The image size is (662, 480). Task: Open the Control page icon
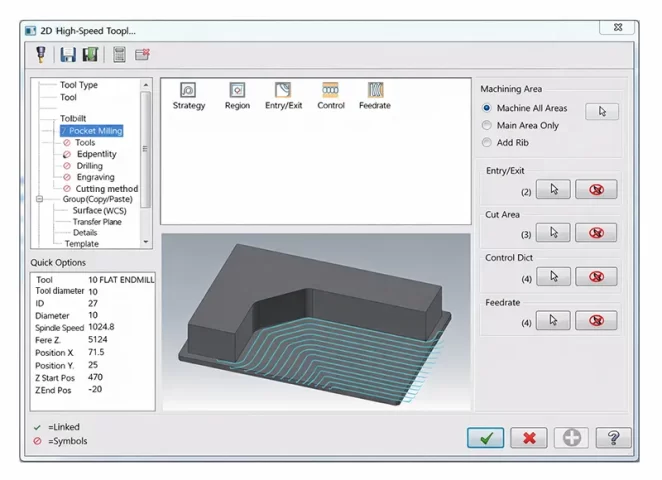[x=331, y=96]
